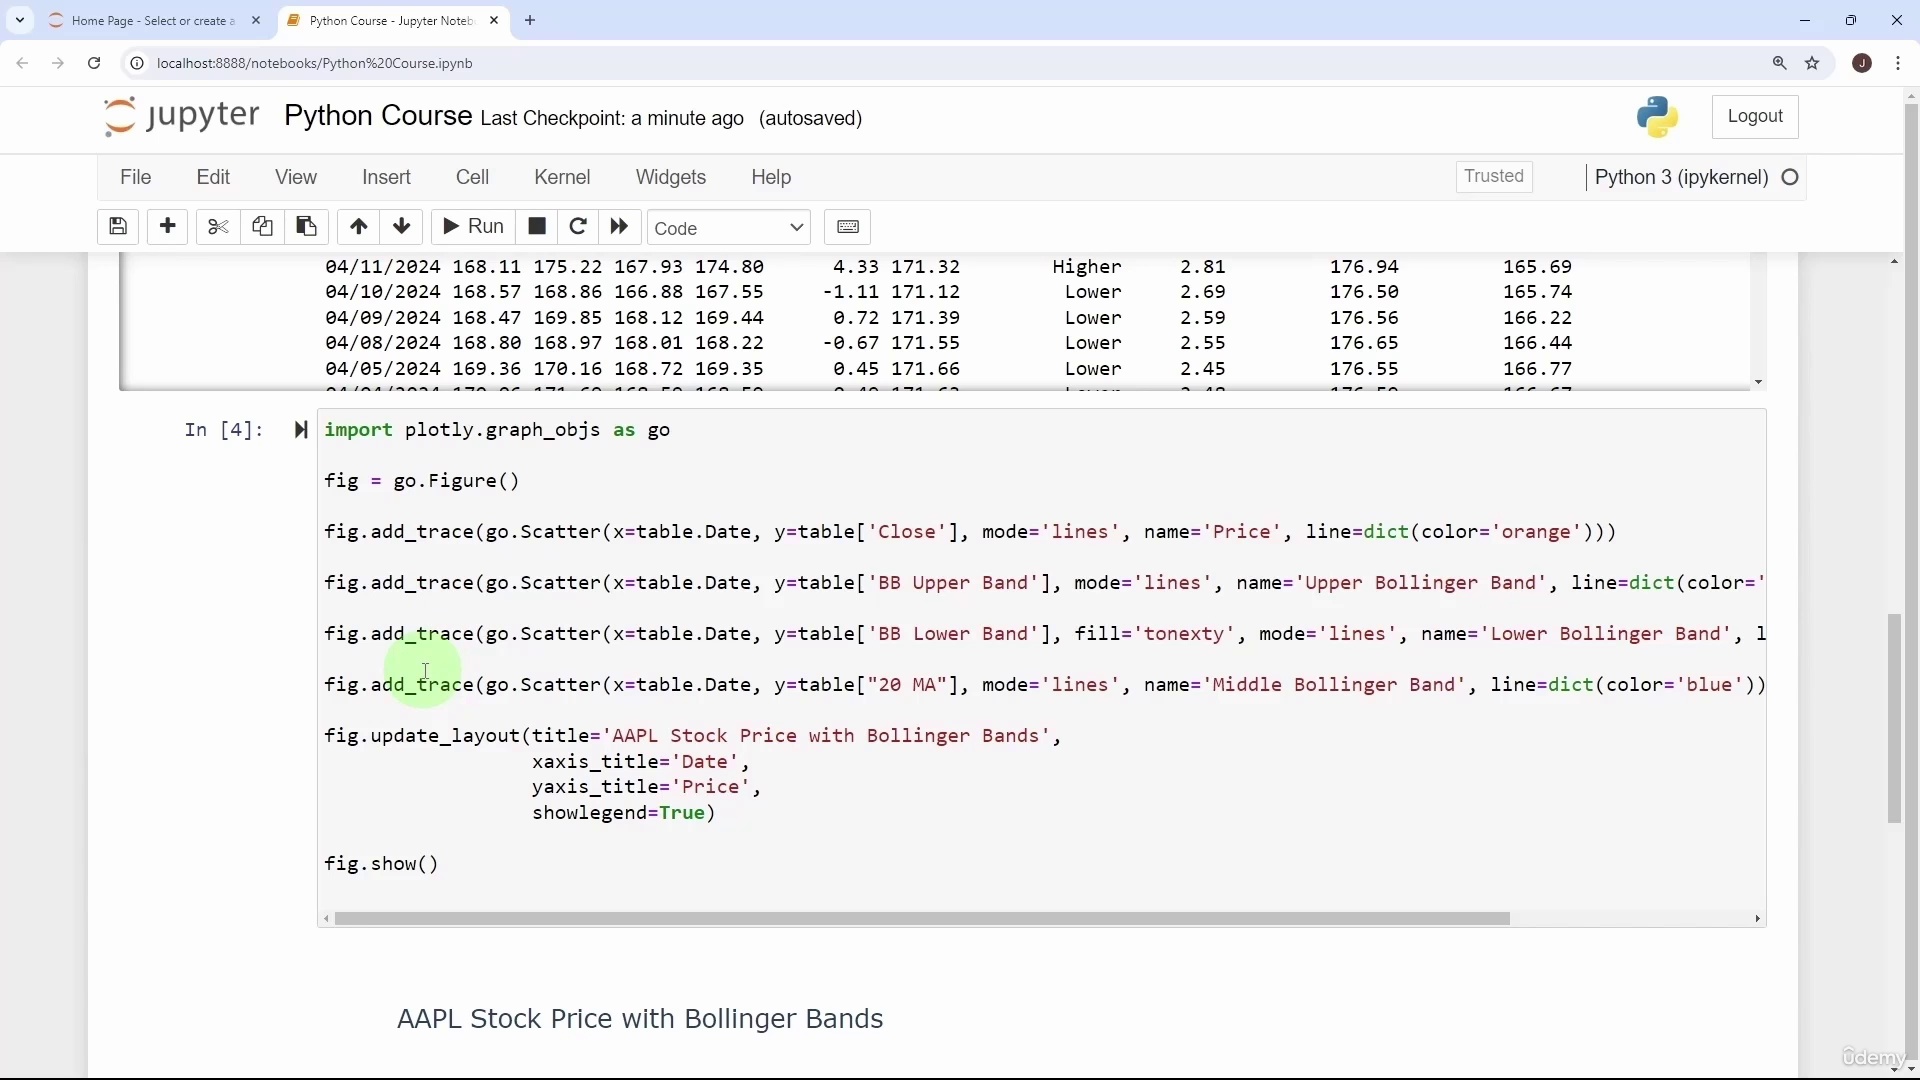The height and width of the screenshot is (1080, 1920).
Task: Save the notebook with the floppy disk icon
Action: pos(118,227)
